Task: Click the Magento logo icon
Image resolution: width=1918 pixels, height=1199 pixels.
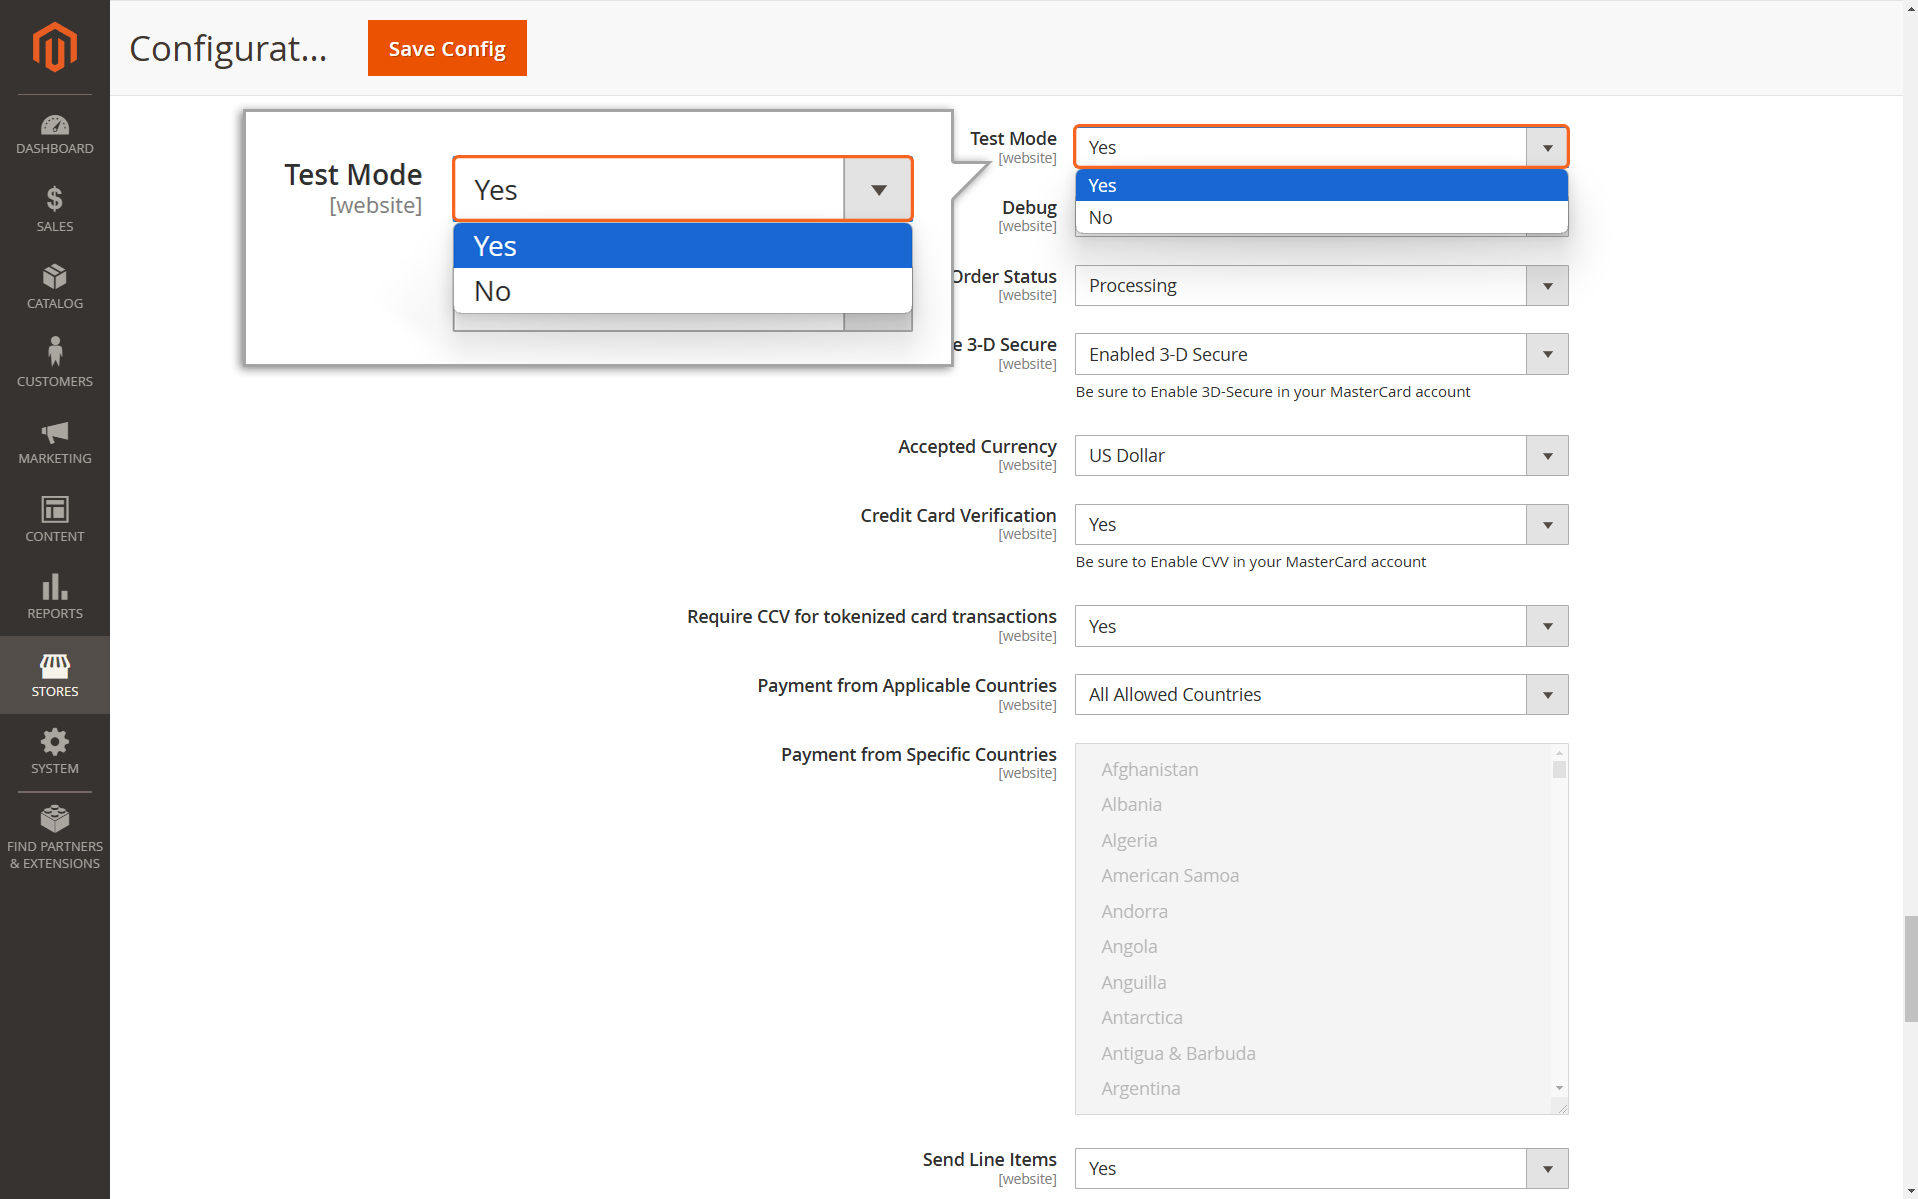Action: tap(54, 47)
